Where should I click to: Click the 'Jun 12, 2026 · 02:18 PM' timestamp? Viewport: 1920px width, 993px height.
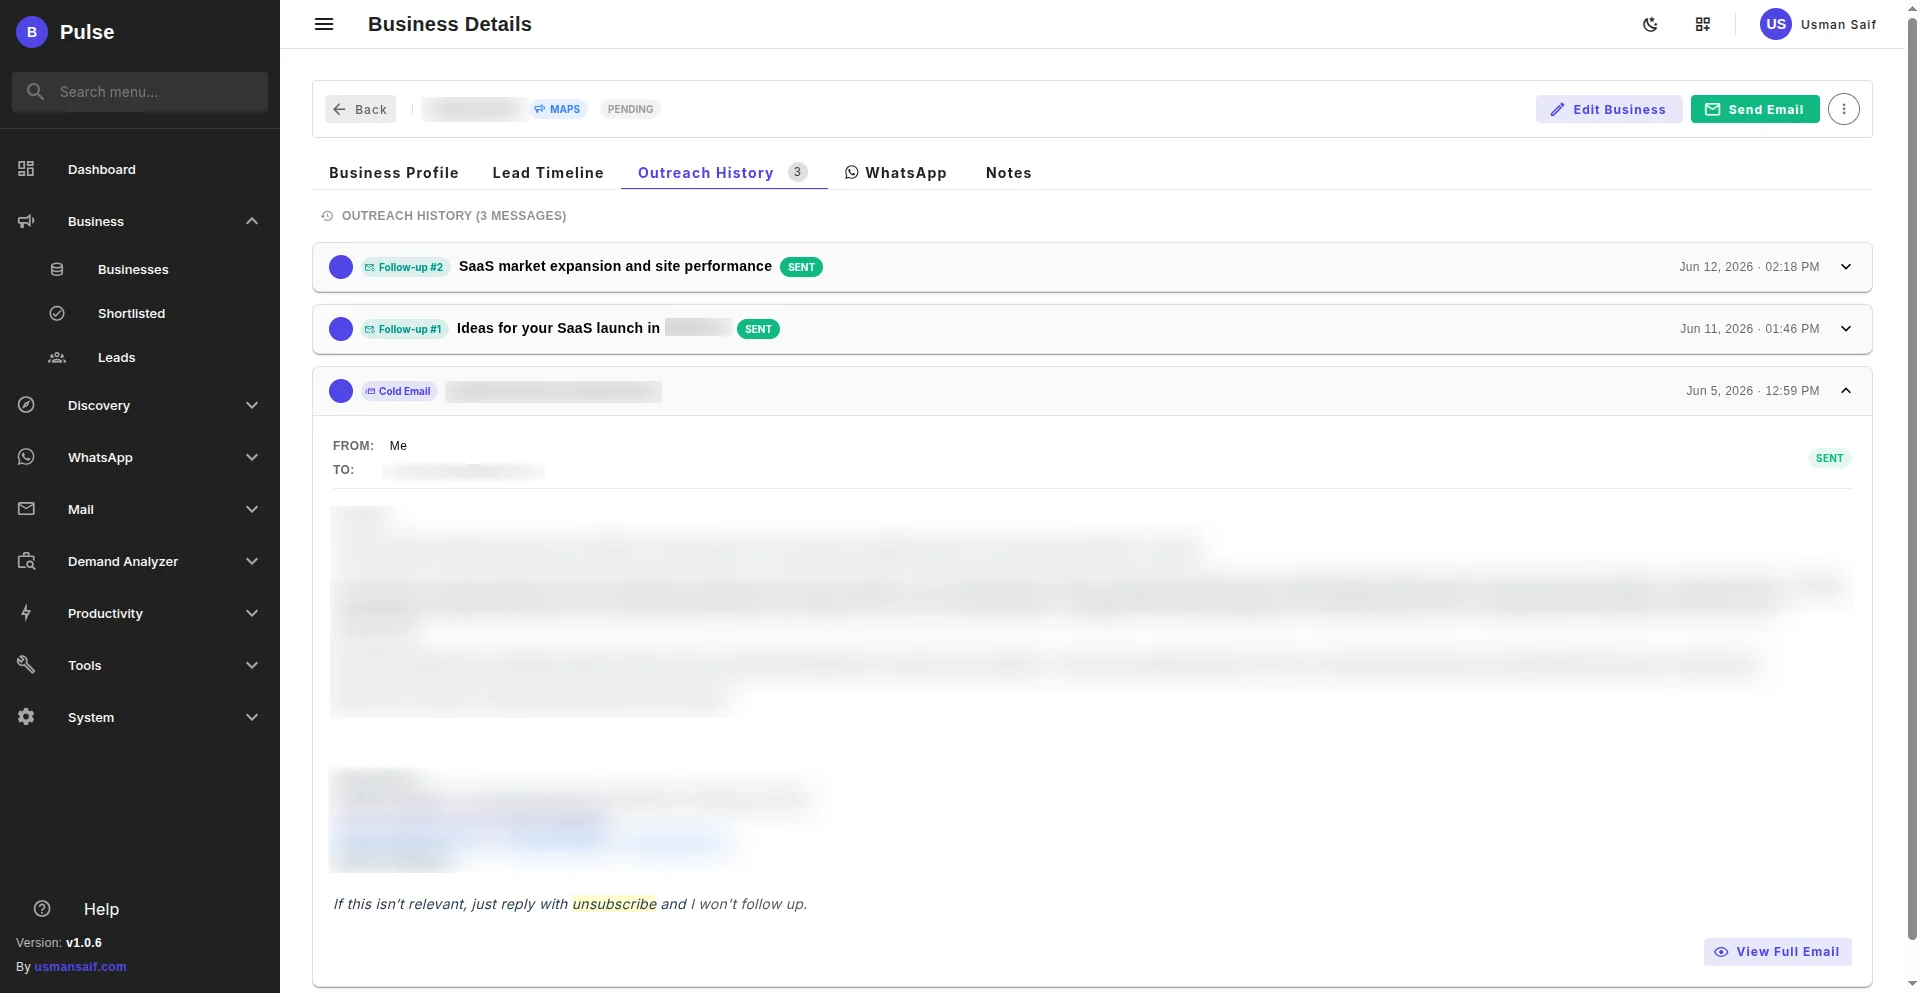[1749, 267]
